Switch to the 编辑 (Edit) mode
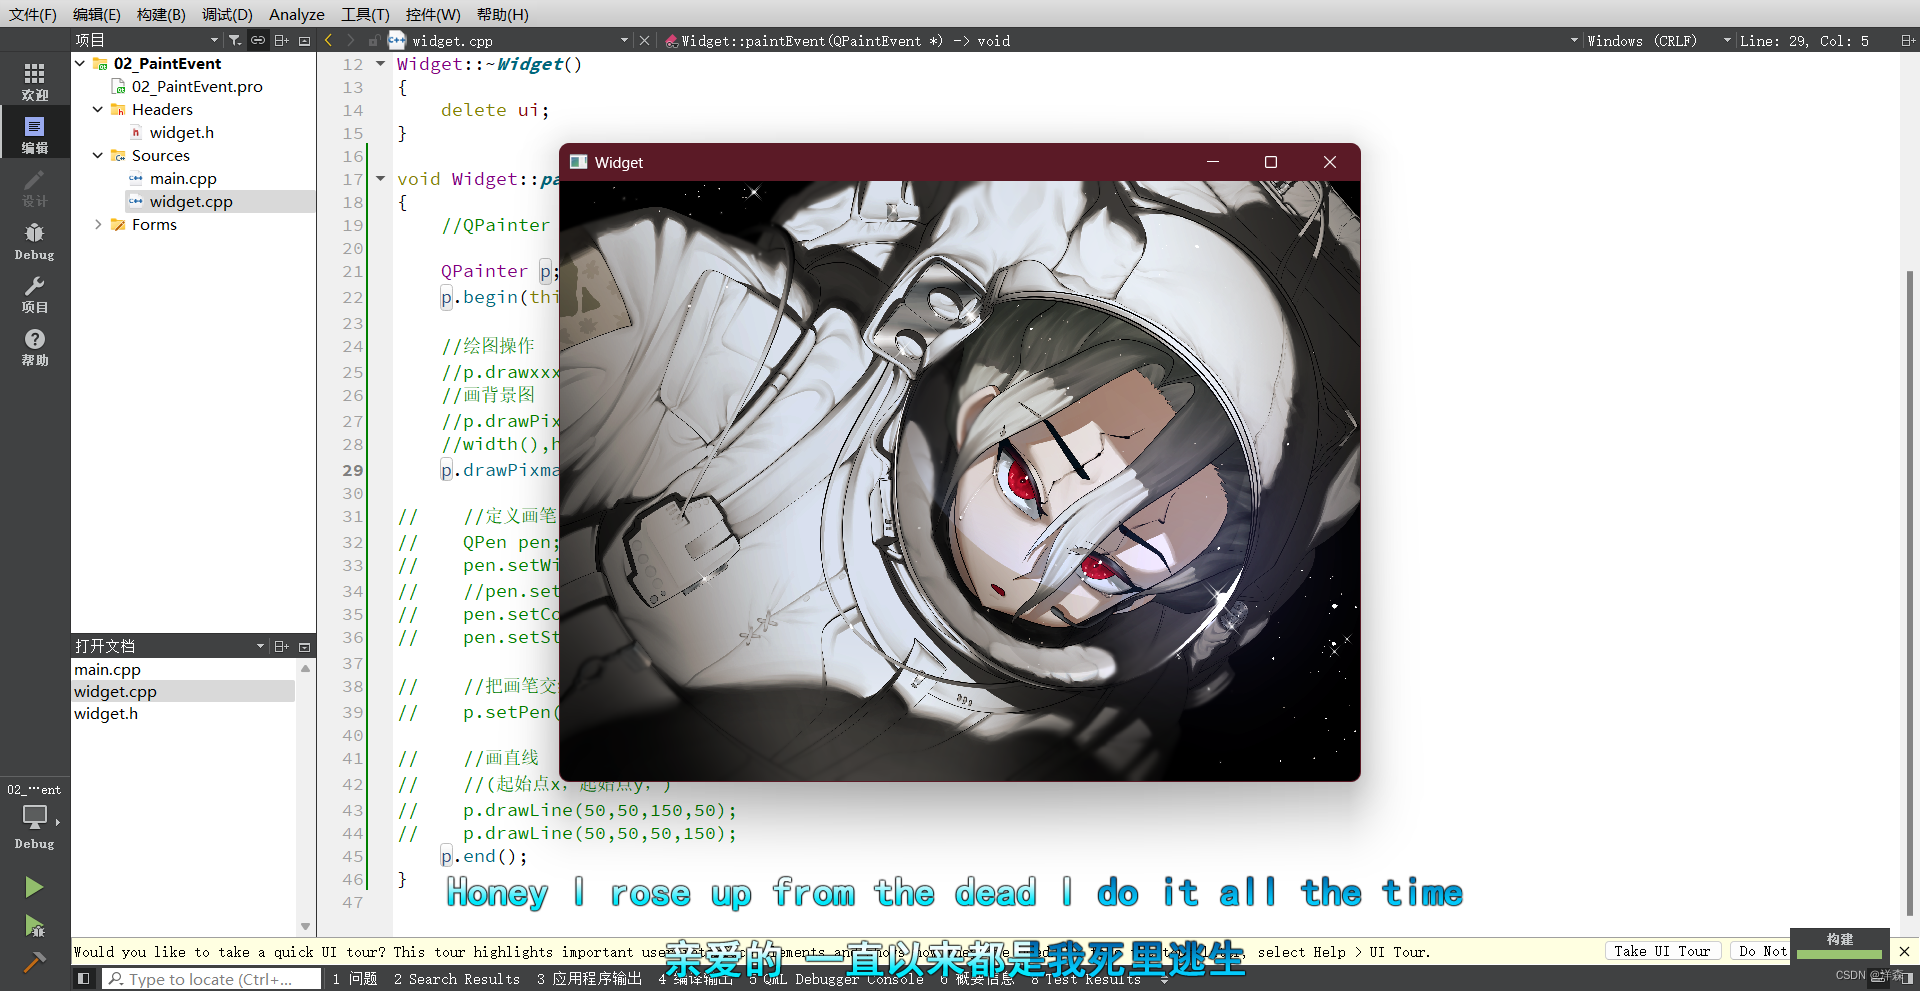 tap(35, 134)
